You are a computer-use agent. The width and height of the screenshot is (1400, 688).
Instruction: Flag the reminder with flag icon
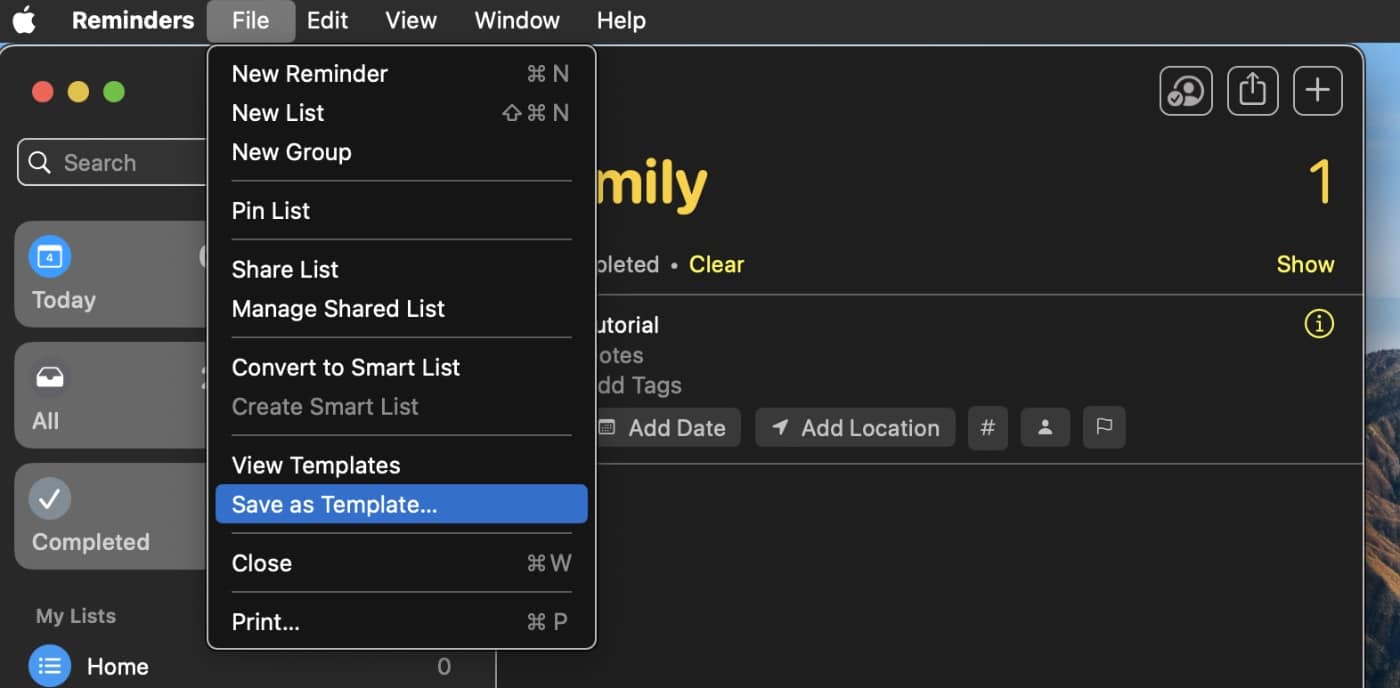tap(1104, 428)
